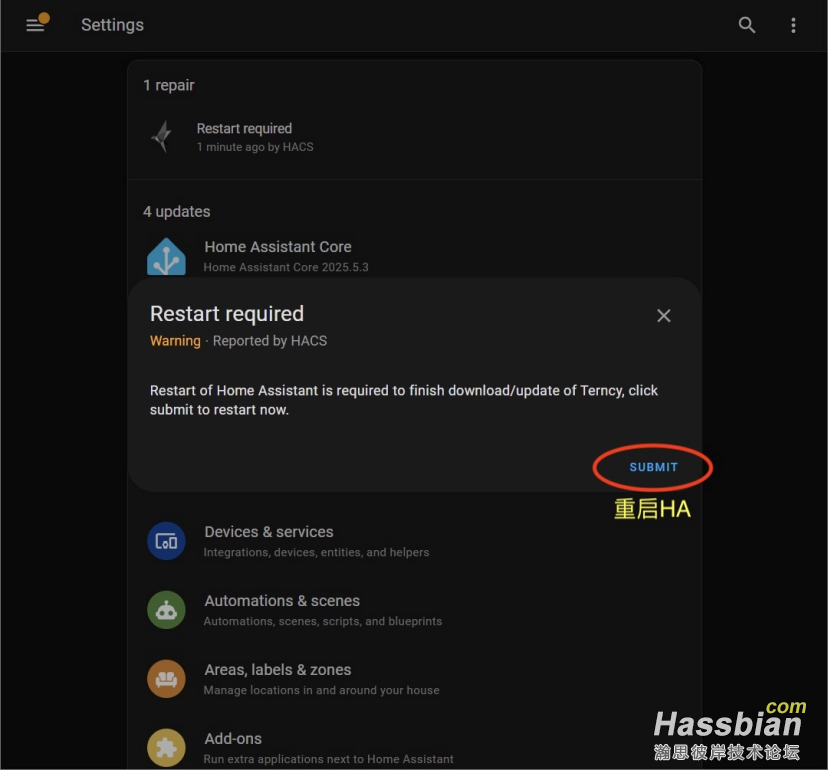Click 'Run extra applications next to Home Assistant'
Image resolution: width=828 pixels, height=770 pixels.
coord(328,759)
